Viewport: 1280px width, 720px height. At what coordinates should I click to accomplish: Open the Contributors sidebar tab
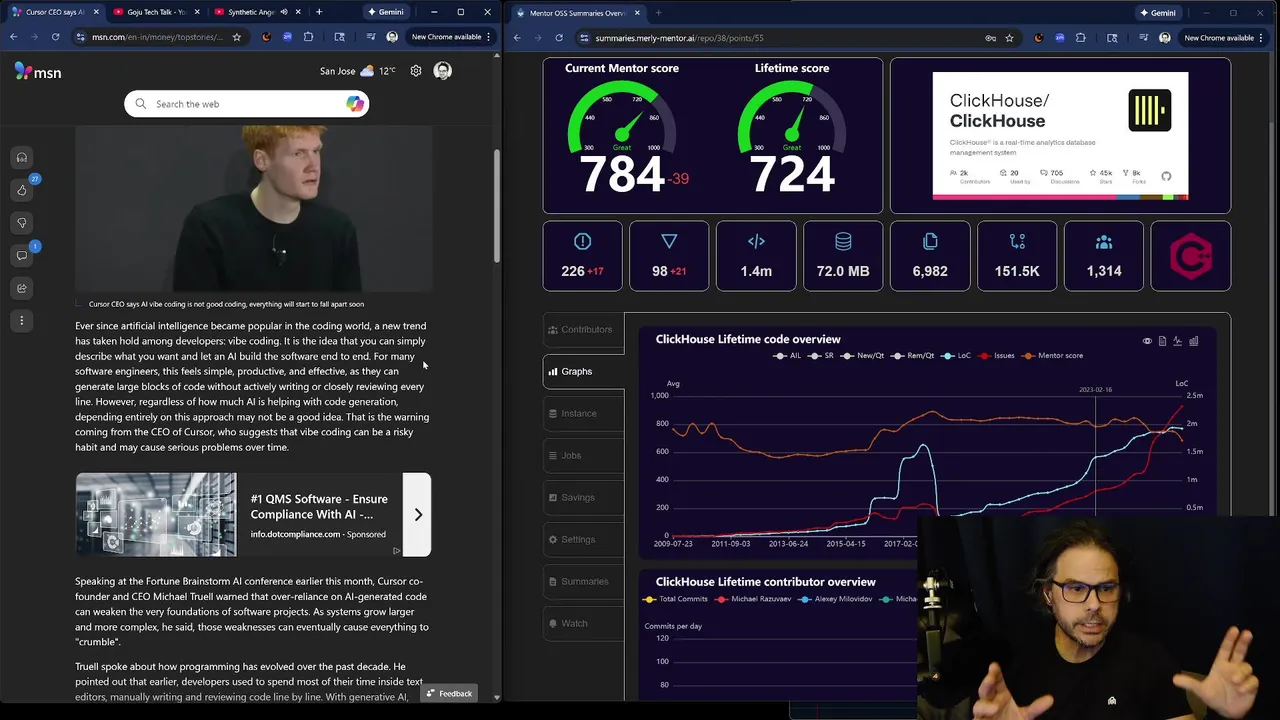point(583,329)
